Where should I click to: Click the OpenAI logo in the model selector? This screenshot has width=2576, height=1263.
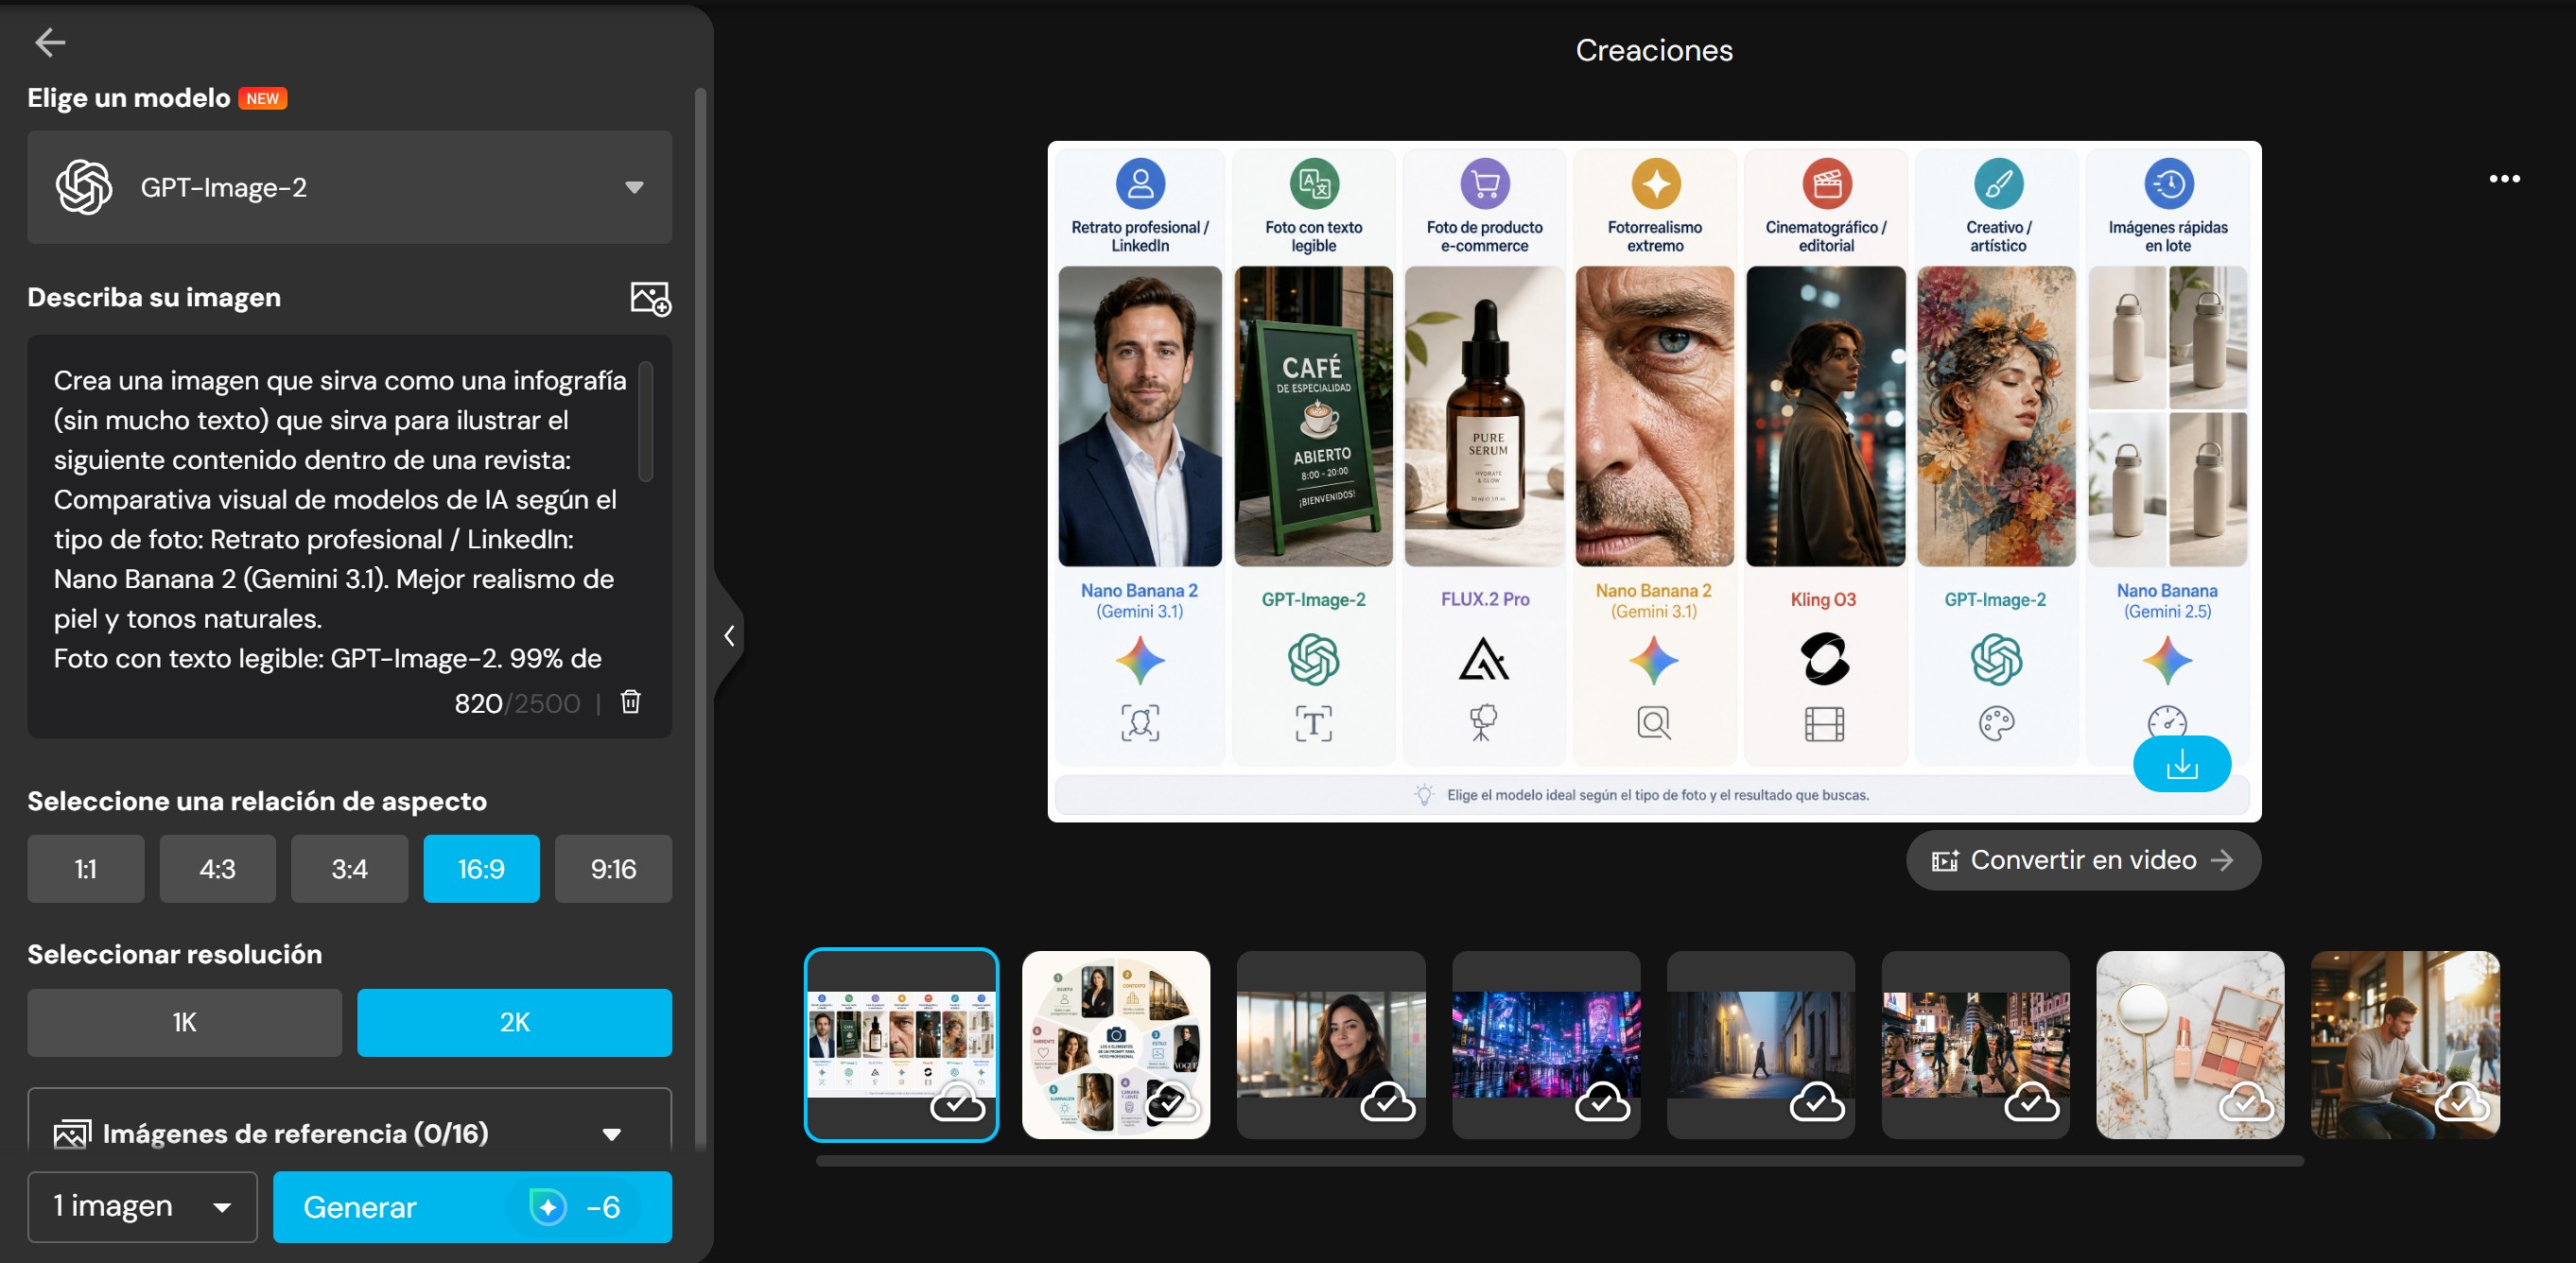pos(84,187)
